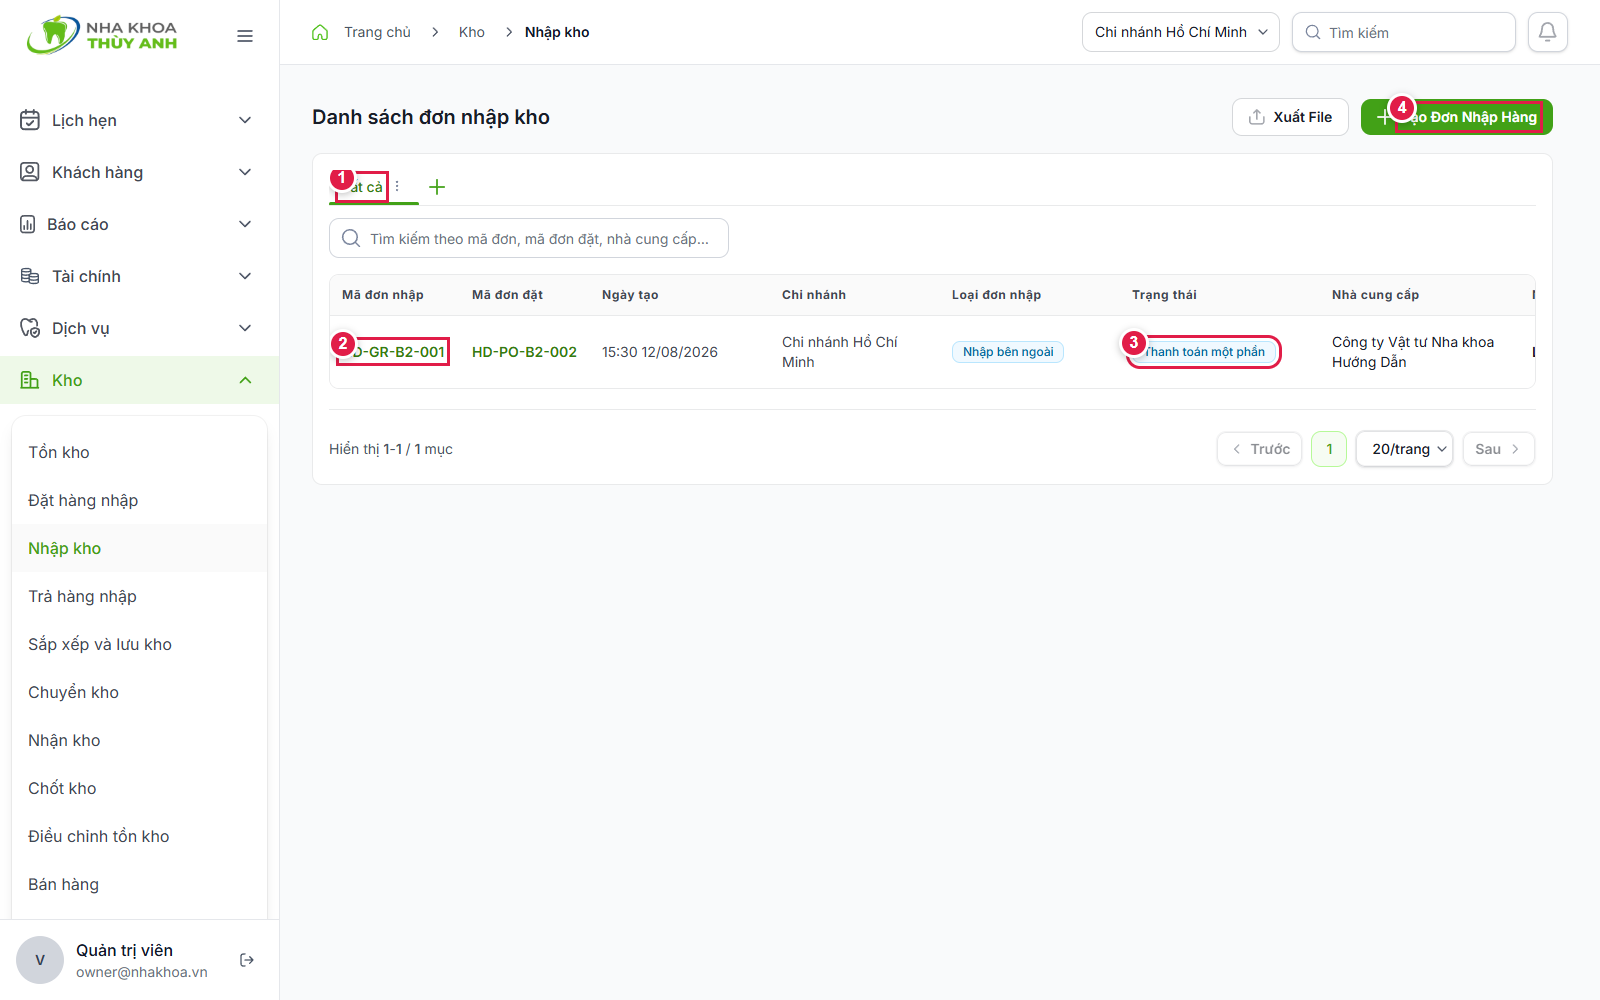Collapse sidebar with hamburger menu icon

pos(245,36)
